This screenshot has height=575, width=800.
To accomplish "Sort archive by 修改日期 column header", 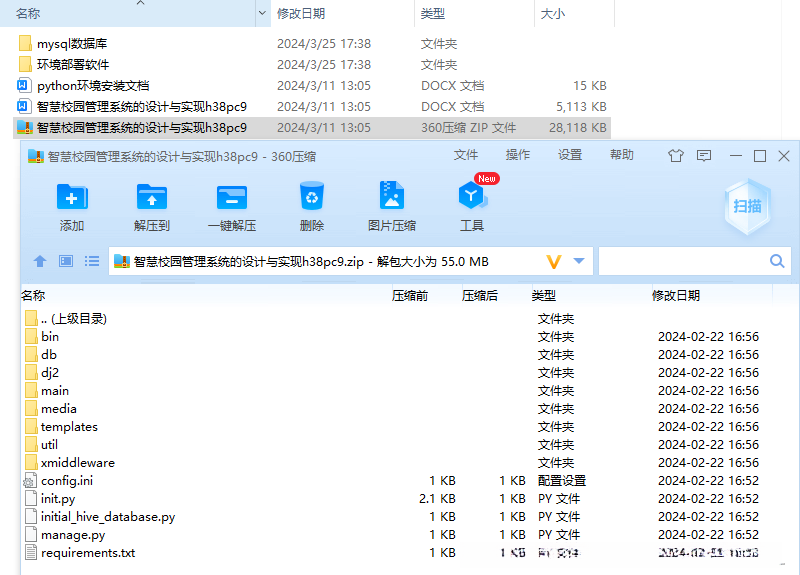I will (676, 296).
